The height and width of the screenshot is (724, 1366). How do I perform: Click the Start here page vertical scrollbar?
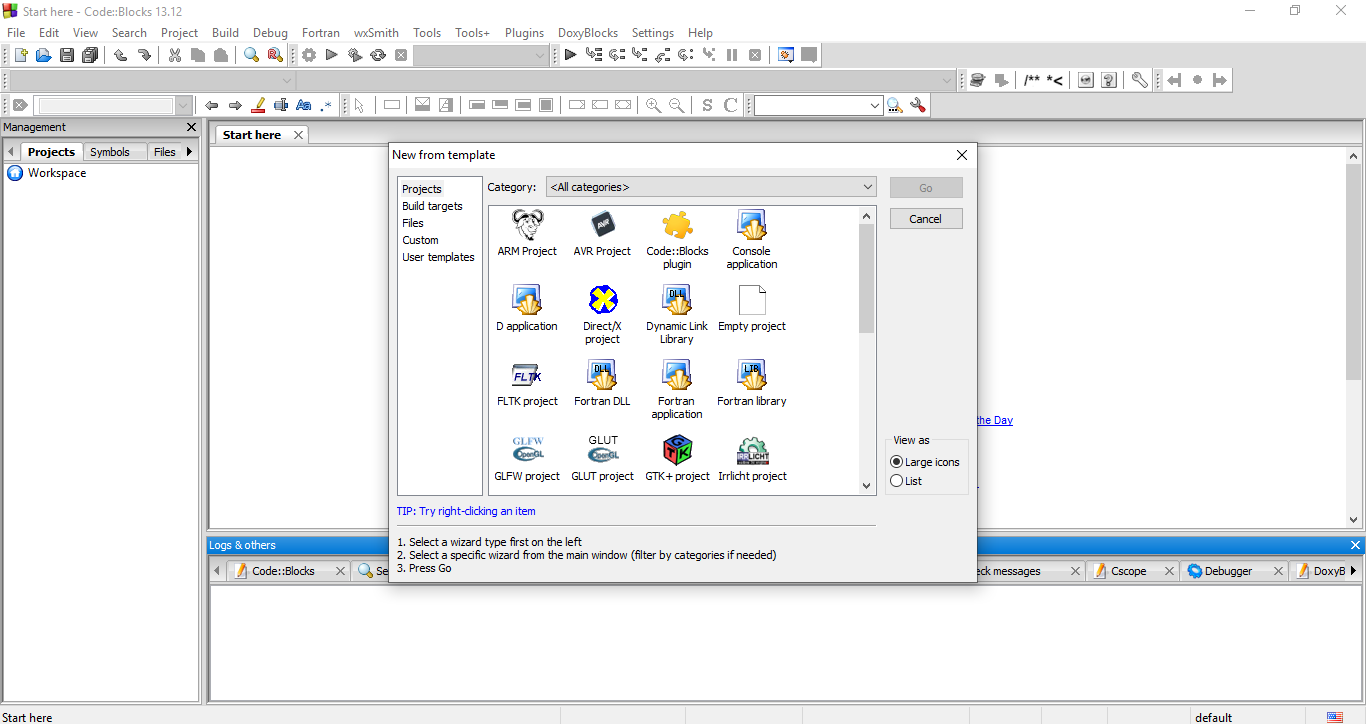(x=1354, y=337)
